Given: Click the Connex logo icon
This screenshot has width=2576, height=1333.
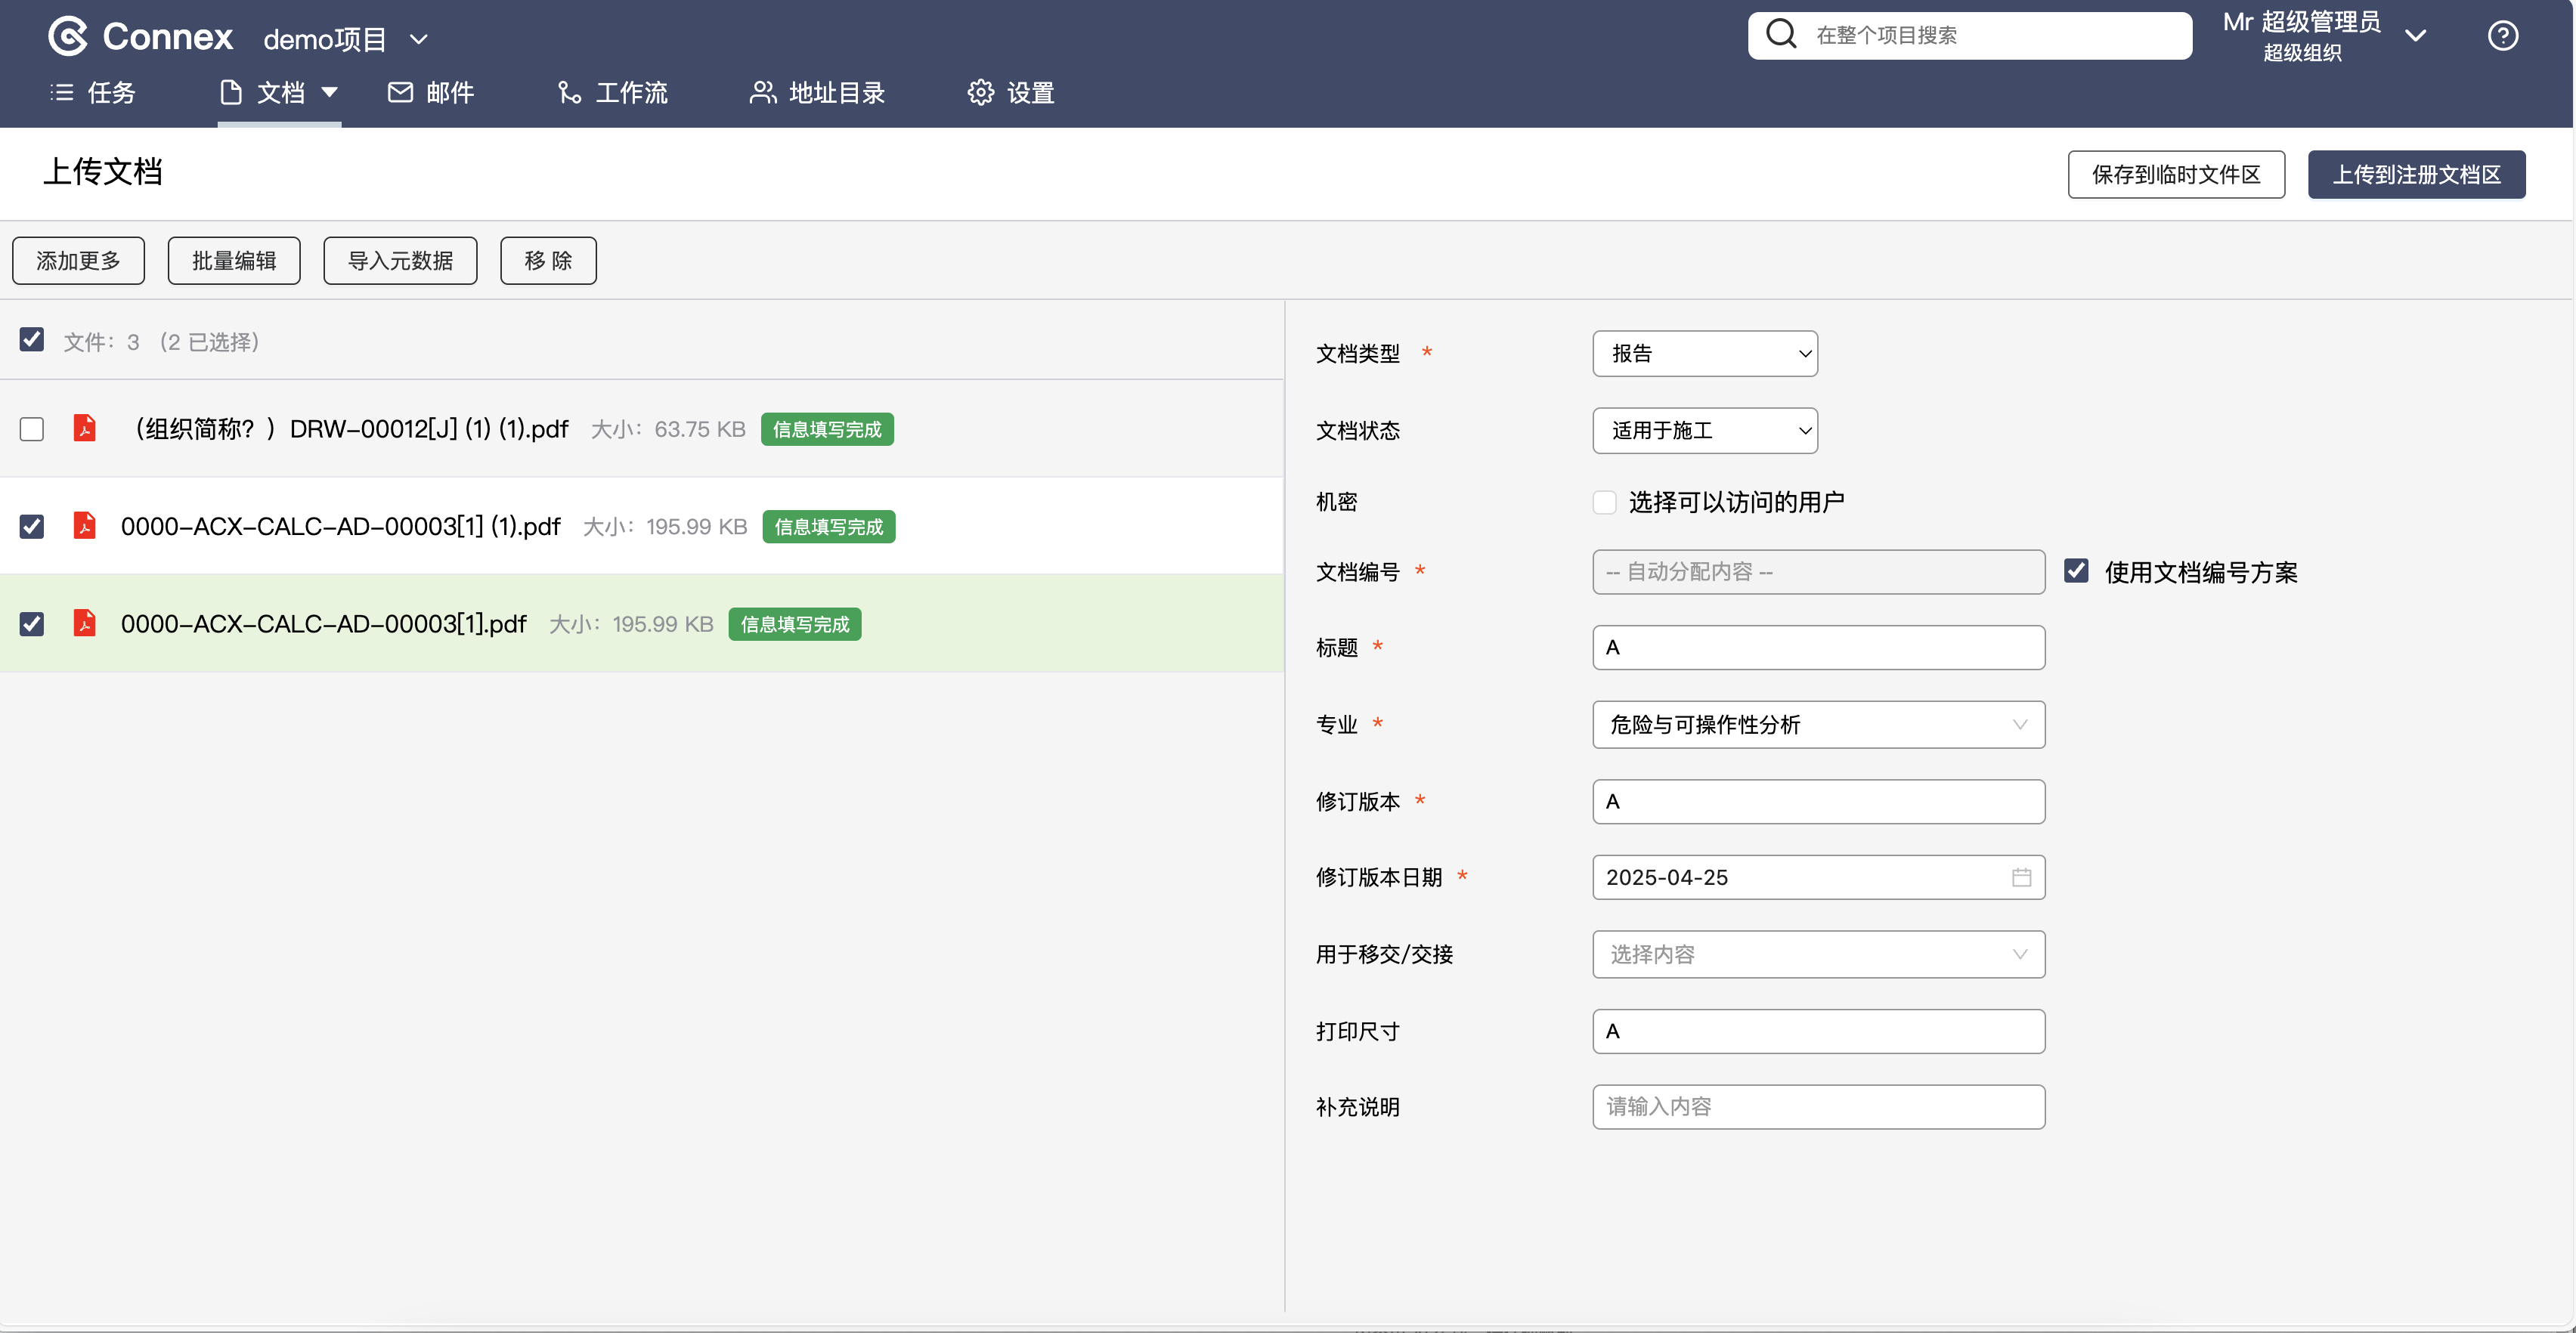Looking at the screenshot, I should pyautogui.click(x=68, y=37).
